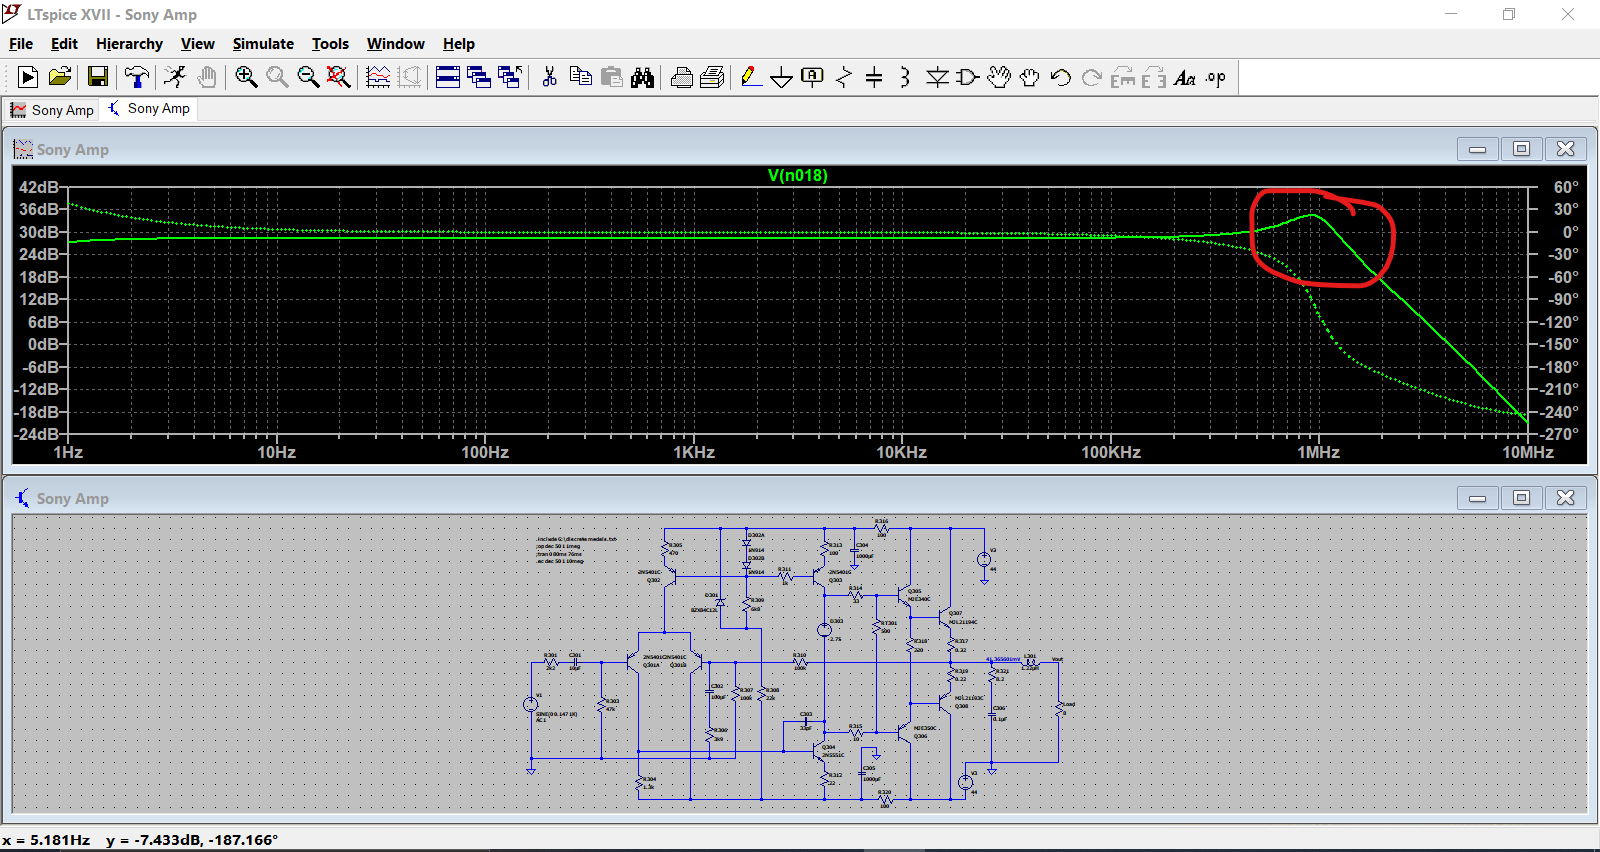Open the Help menu
Viewport: 1600px width, 852px height.
click(x=459, y=44)
